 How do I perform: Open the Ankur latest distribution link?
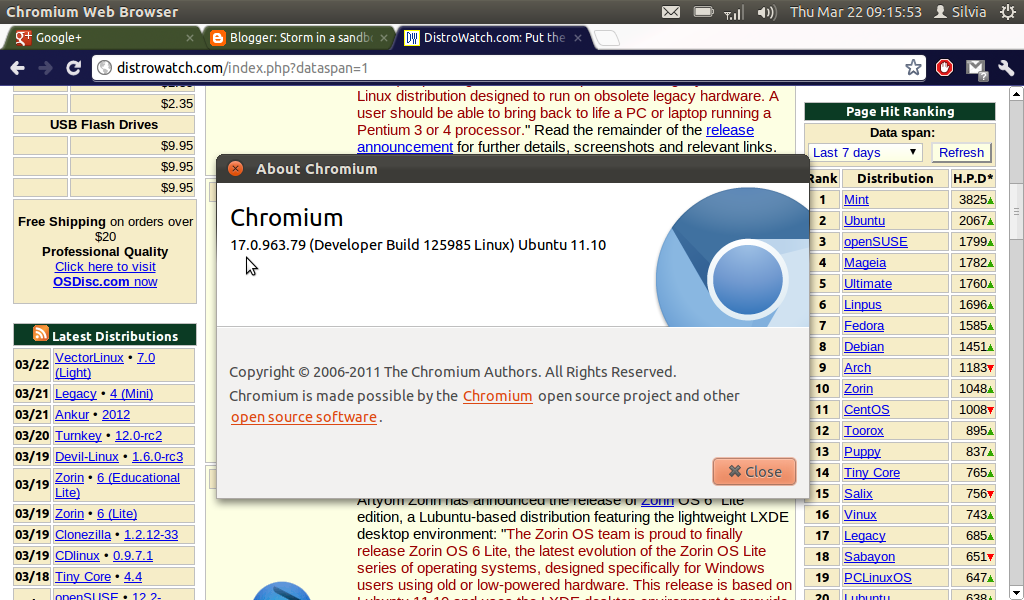coord(72,415)
